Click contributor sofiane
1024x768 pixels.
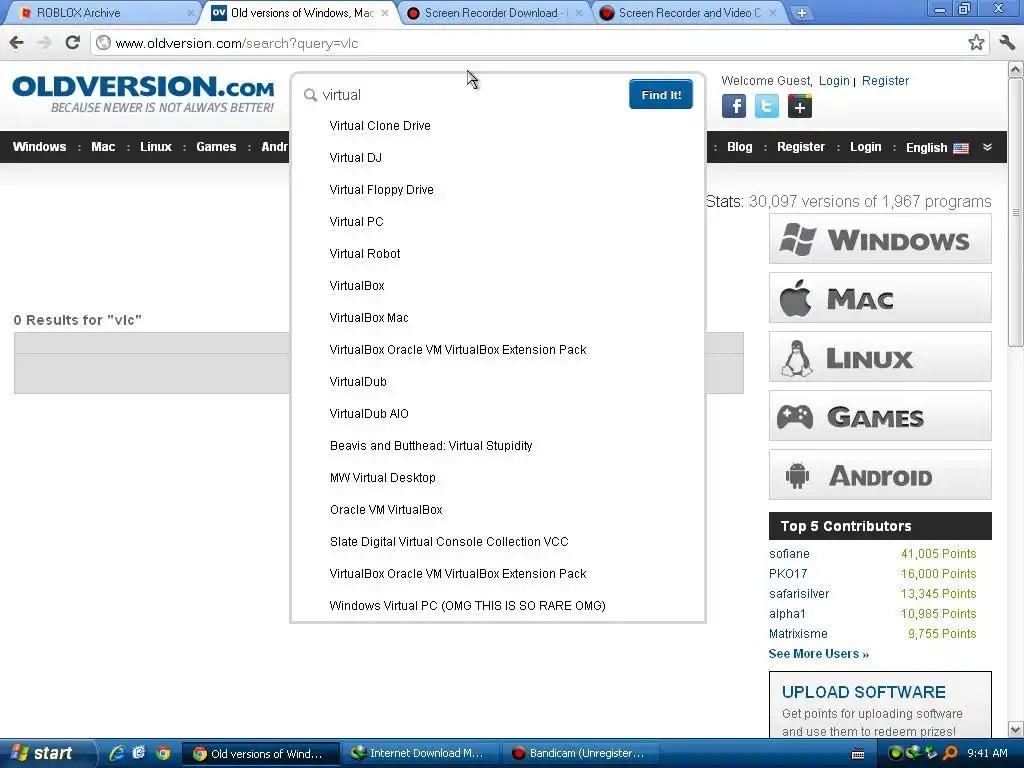[x=789, y=554]
